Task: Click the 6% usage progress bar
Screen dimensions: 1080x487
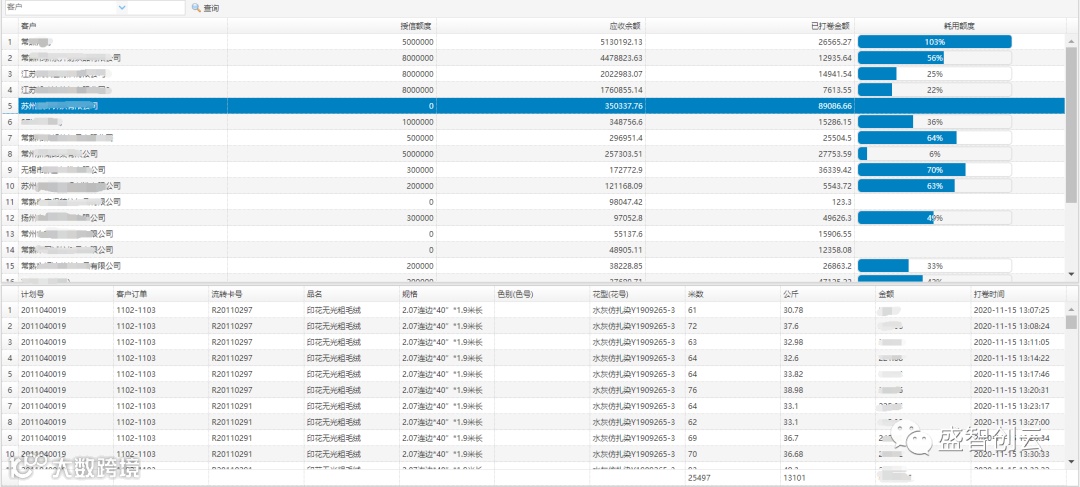Action: pyautogui.click(x=935, y=154)
